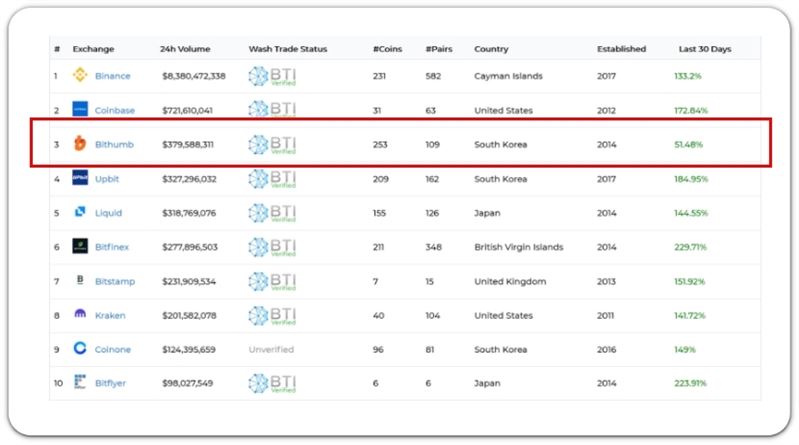This screenshot has width=799, height=445.
Task: Open the Binance exchange link
Action: point(113,76)
